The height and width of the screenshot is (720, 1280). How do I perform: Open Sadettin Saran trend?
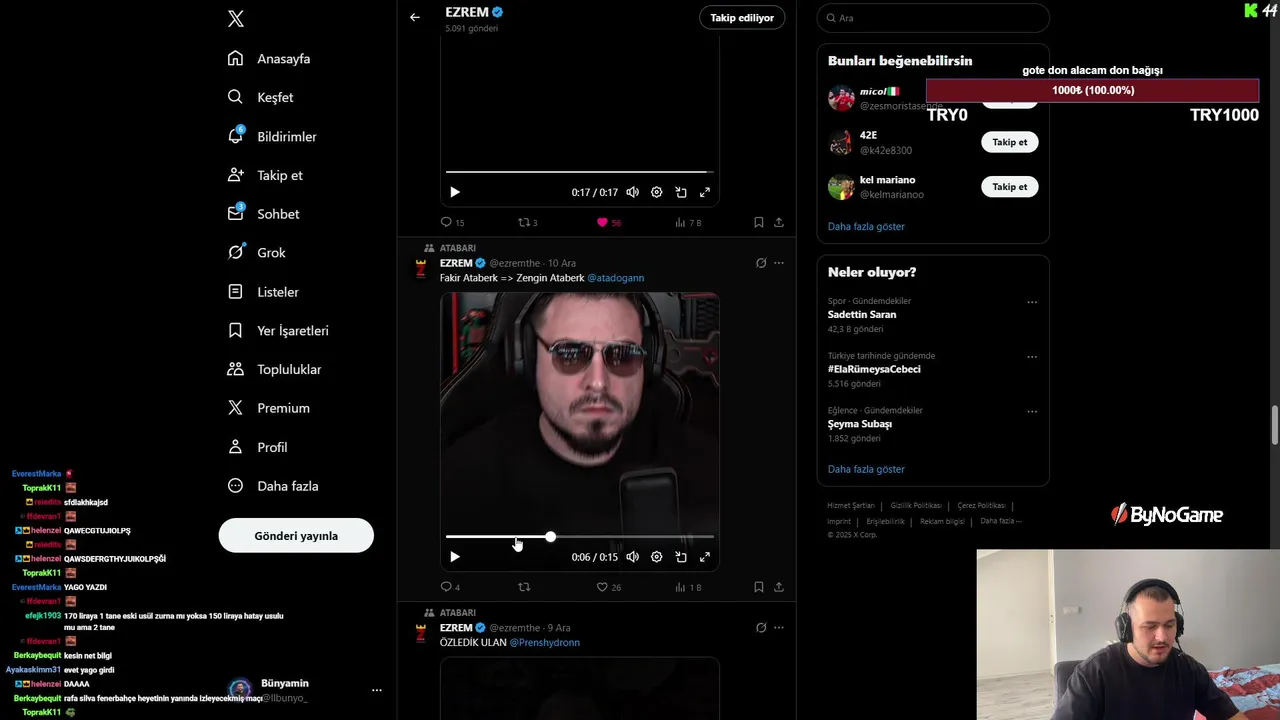(x=862, y=314)
